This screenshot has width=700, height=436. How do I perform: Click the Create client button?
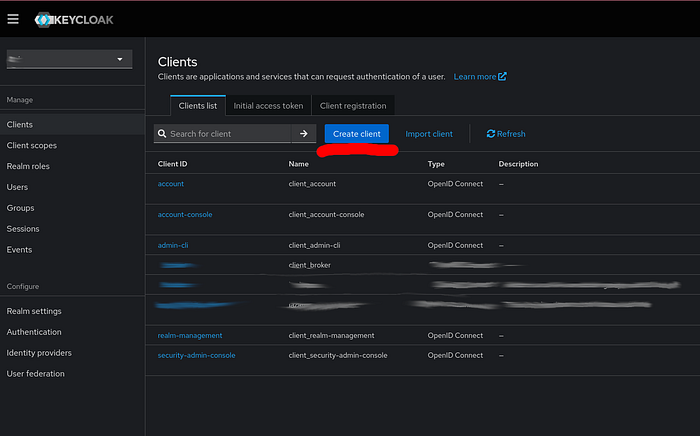pos(357,133)
